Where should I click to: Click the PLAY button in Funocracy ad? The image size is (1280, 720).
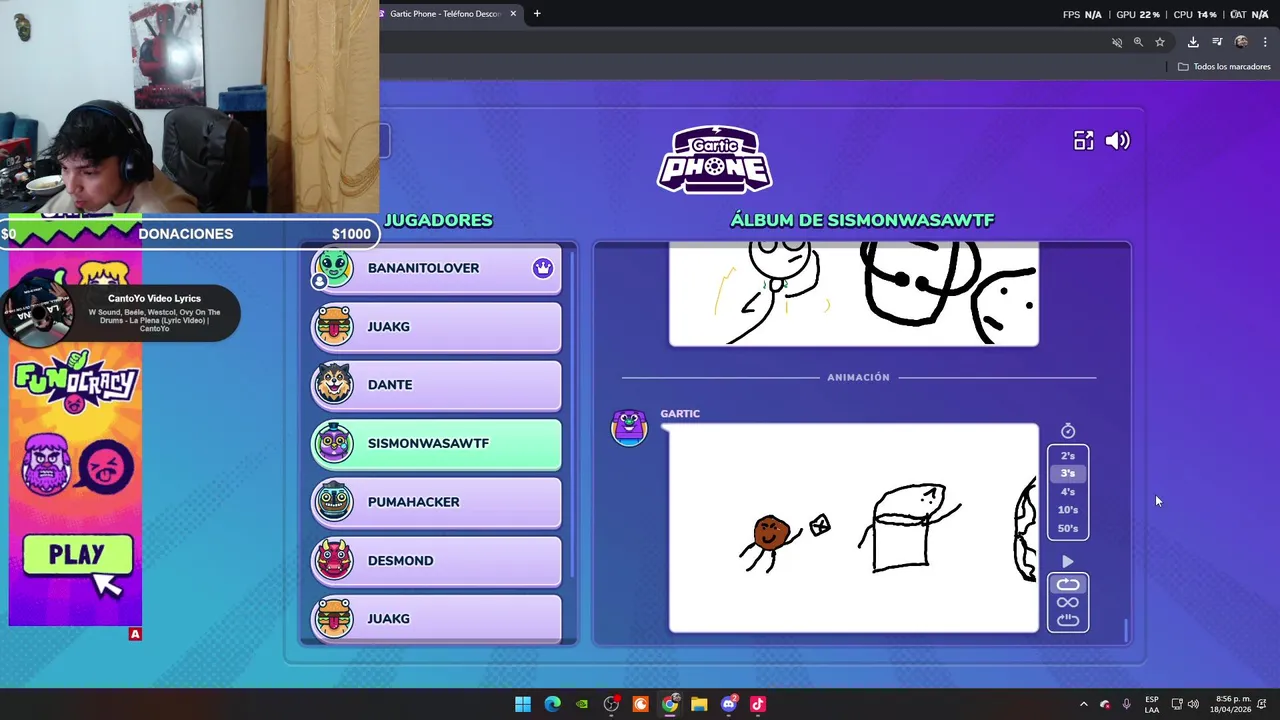click(78, 555)
